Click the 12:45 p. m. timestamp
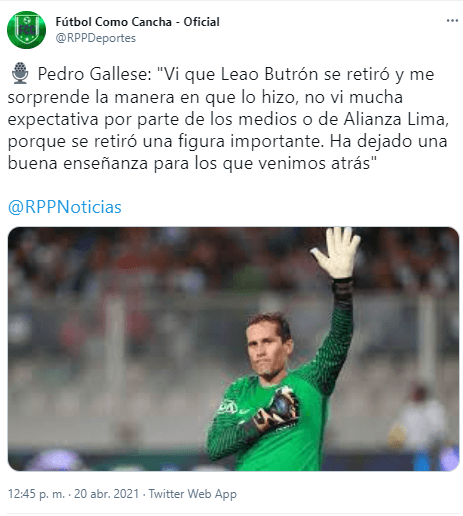The width and height of the screenshot is (463, 516). 36,493
